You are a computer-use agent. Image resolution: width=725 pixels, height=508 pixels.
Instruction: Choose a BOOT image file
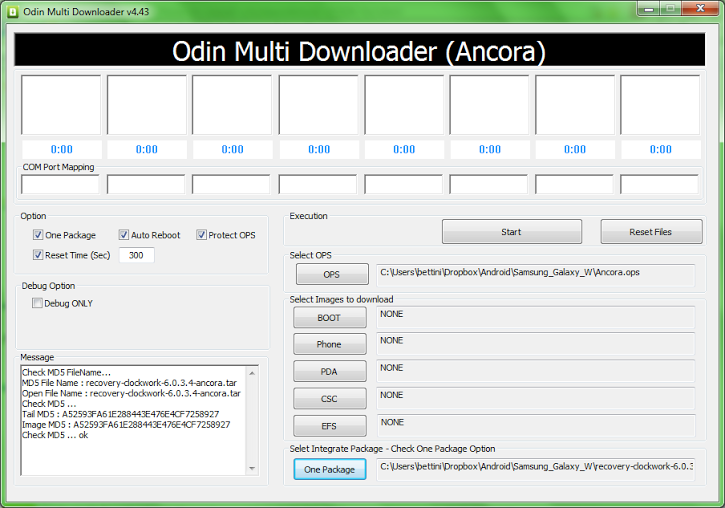point(329,318)
